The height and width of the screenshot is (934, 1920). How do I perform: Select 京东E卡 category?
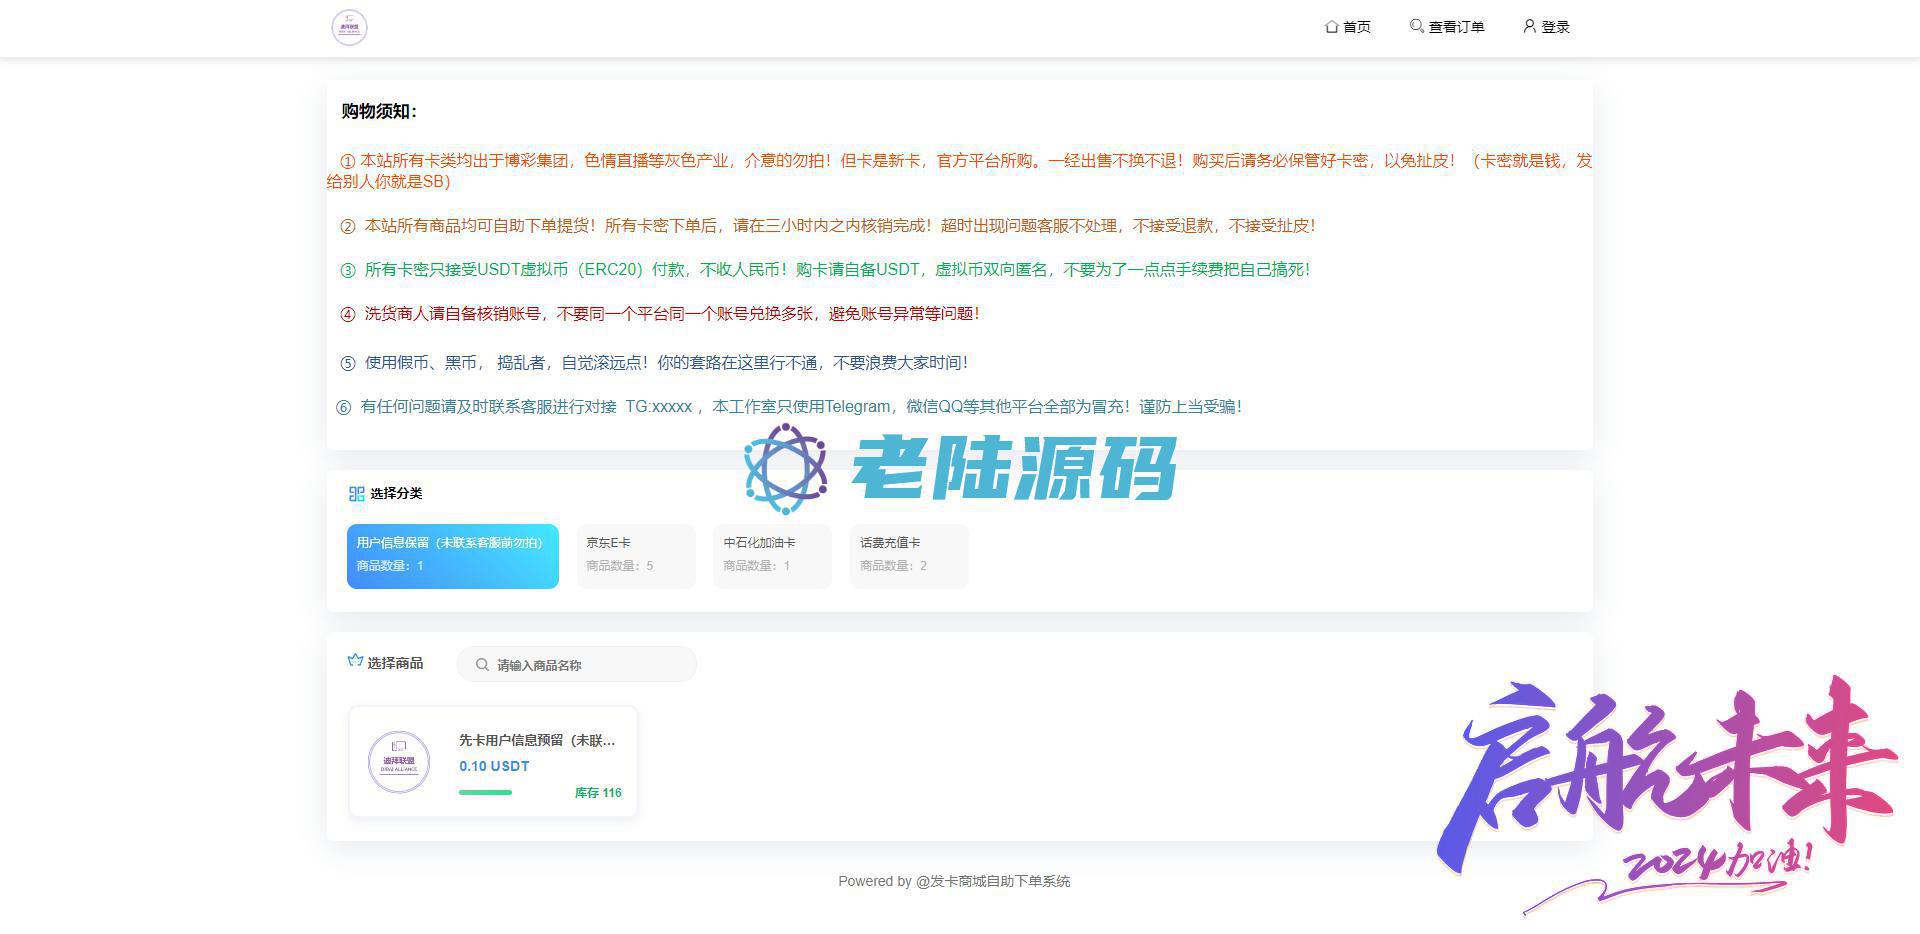click(636, 556)
